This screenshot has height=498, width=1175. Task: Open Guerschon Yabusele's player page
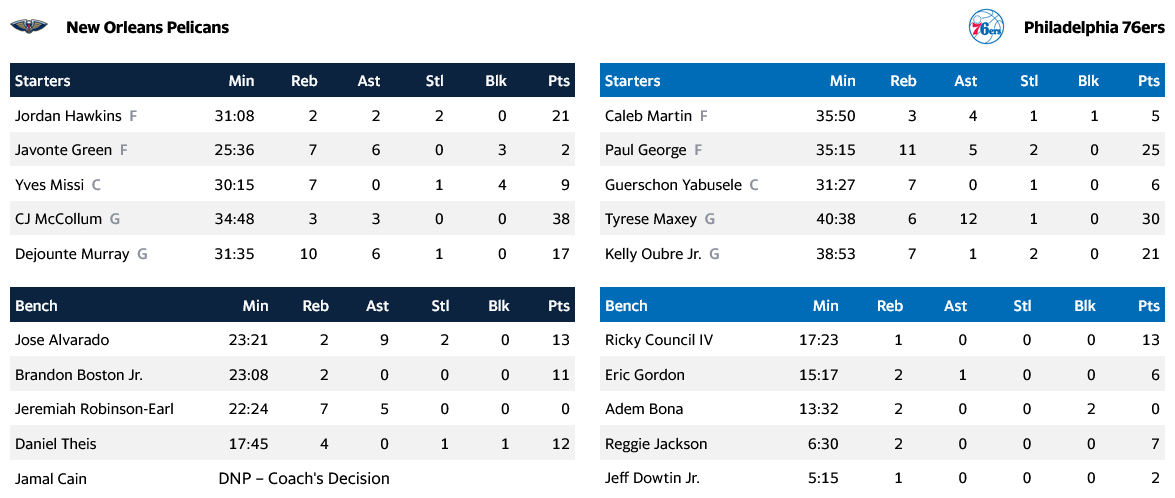pyautogui.click(x=674, y=185)
